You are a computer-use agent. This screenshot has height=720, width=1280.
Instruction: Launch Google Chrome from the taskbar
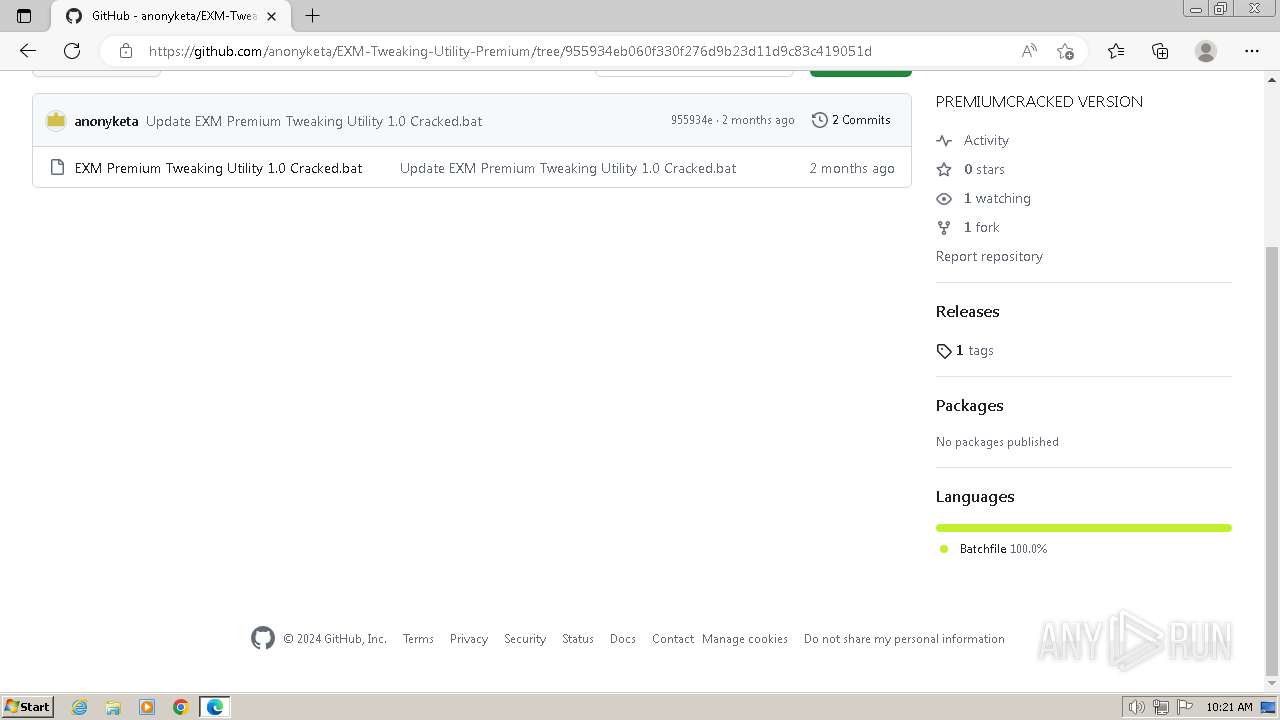(x=180, y=707)
